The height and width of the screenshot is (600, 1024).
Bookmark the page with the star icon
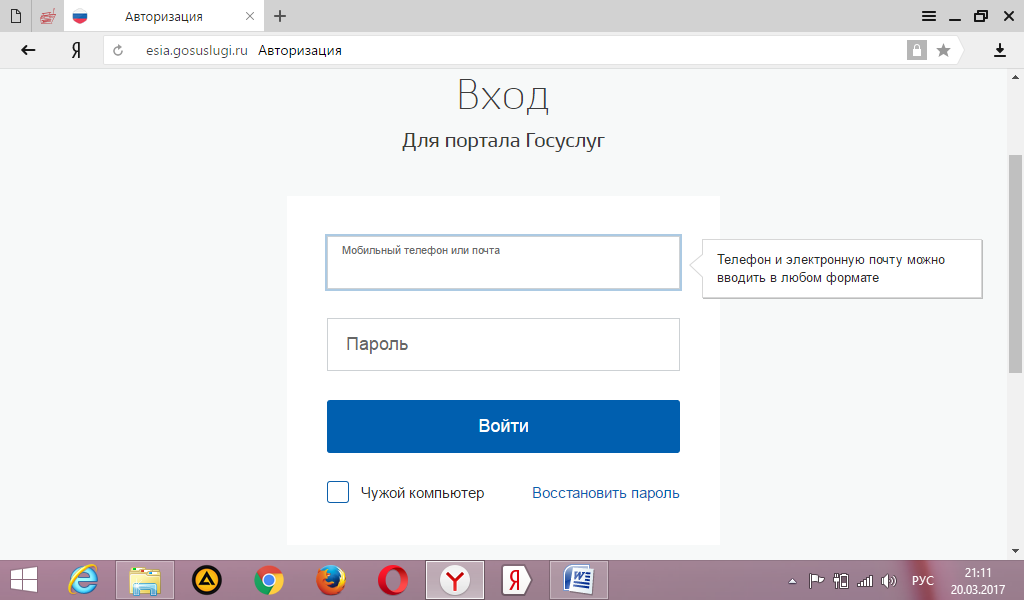(943, 50)
